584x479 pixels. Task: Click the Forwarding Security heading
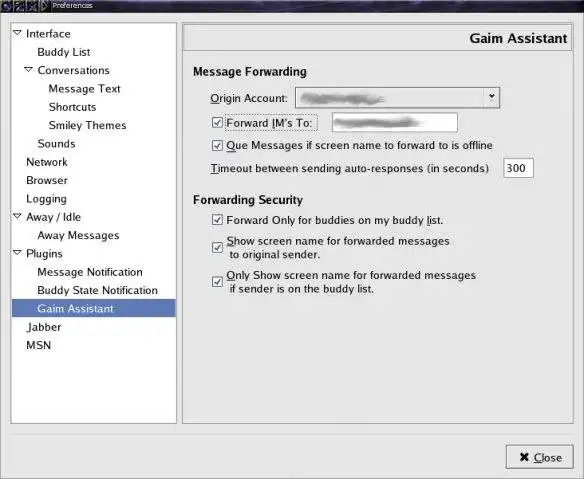[248, 200]
